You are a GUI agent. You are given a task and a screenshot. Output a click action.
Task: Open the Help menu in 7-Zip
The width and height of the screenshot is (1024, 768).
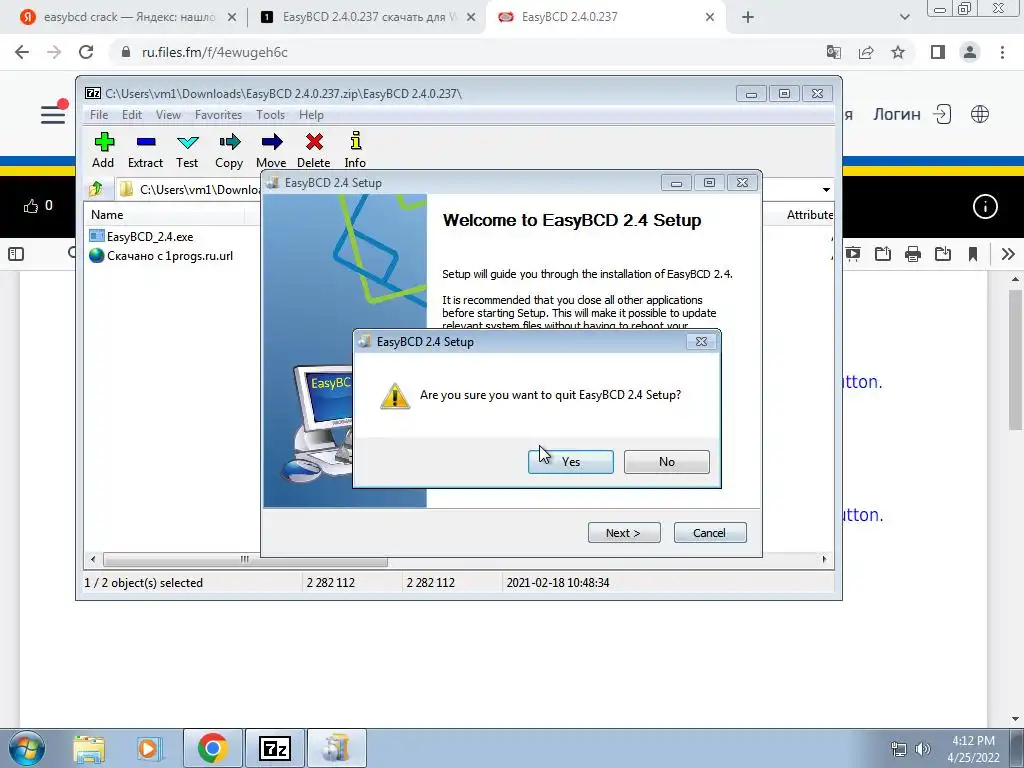click(312, 115)
